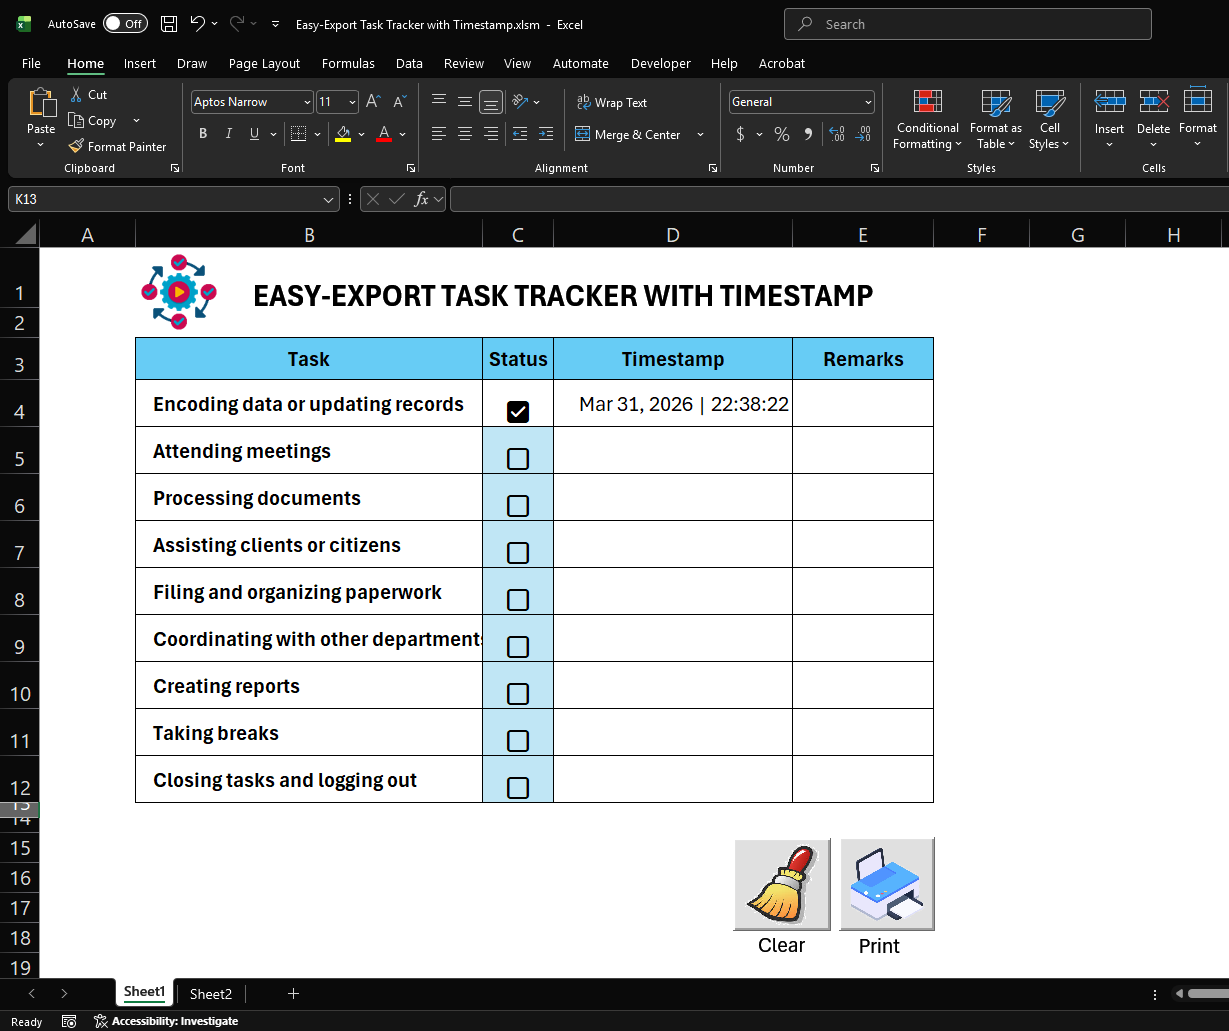The image size is (1229, 1031).
Task: Uncheck the Encoding data task checkbox
Action: pyautogui.click(x=517, y=410)
